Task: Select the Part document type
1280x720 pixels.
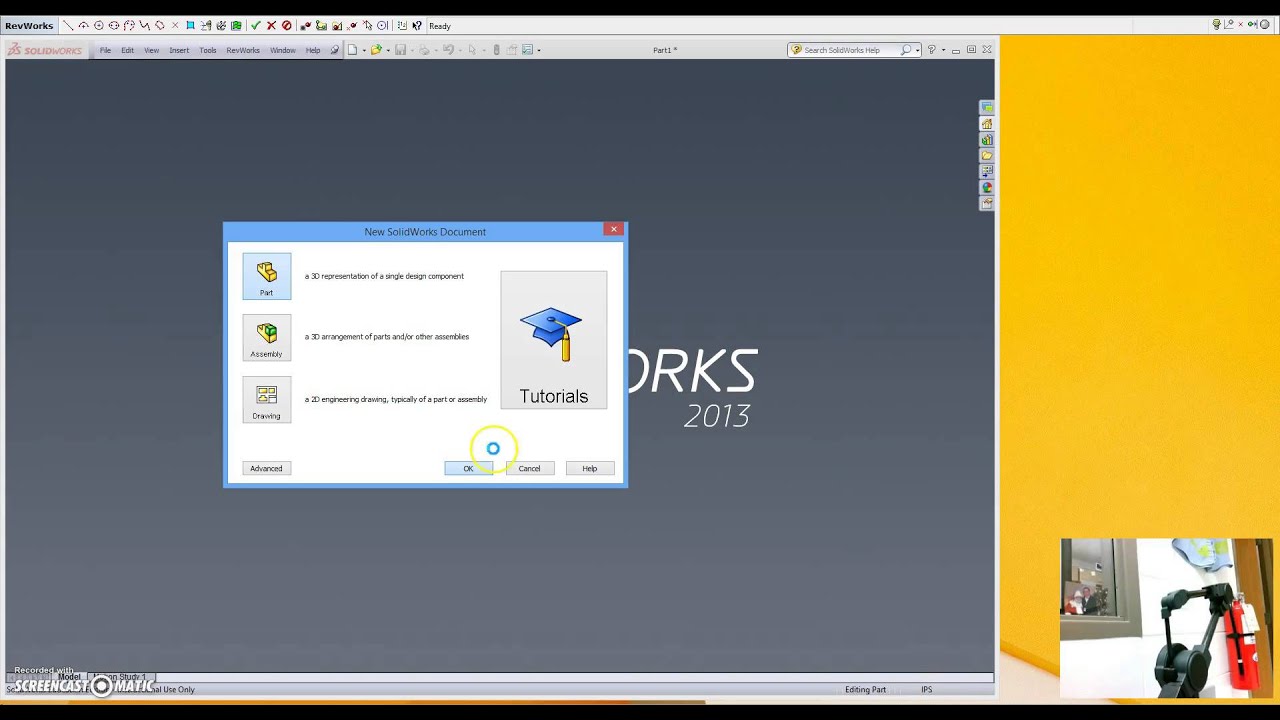Action: 266,276
